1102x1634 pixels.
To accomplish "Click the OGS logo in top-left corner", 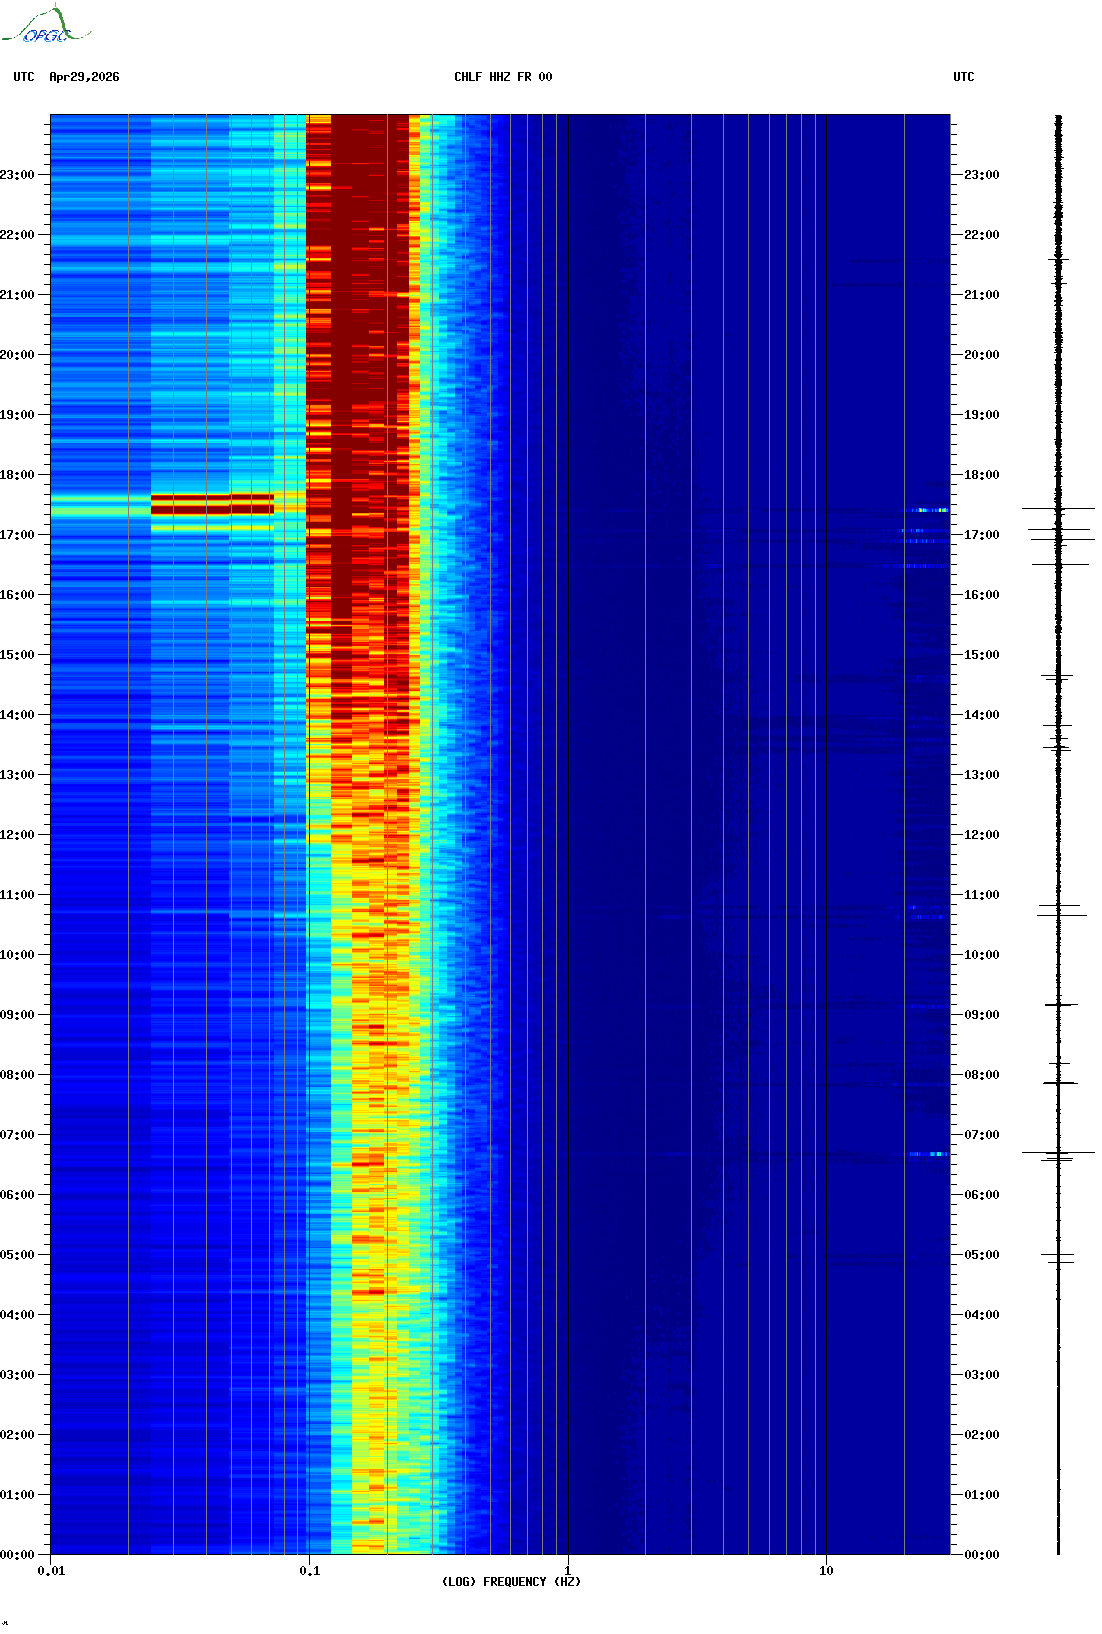I will click(45, 26).
